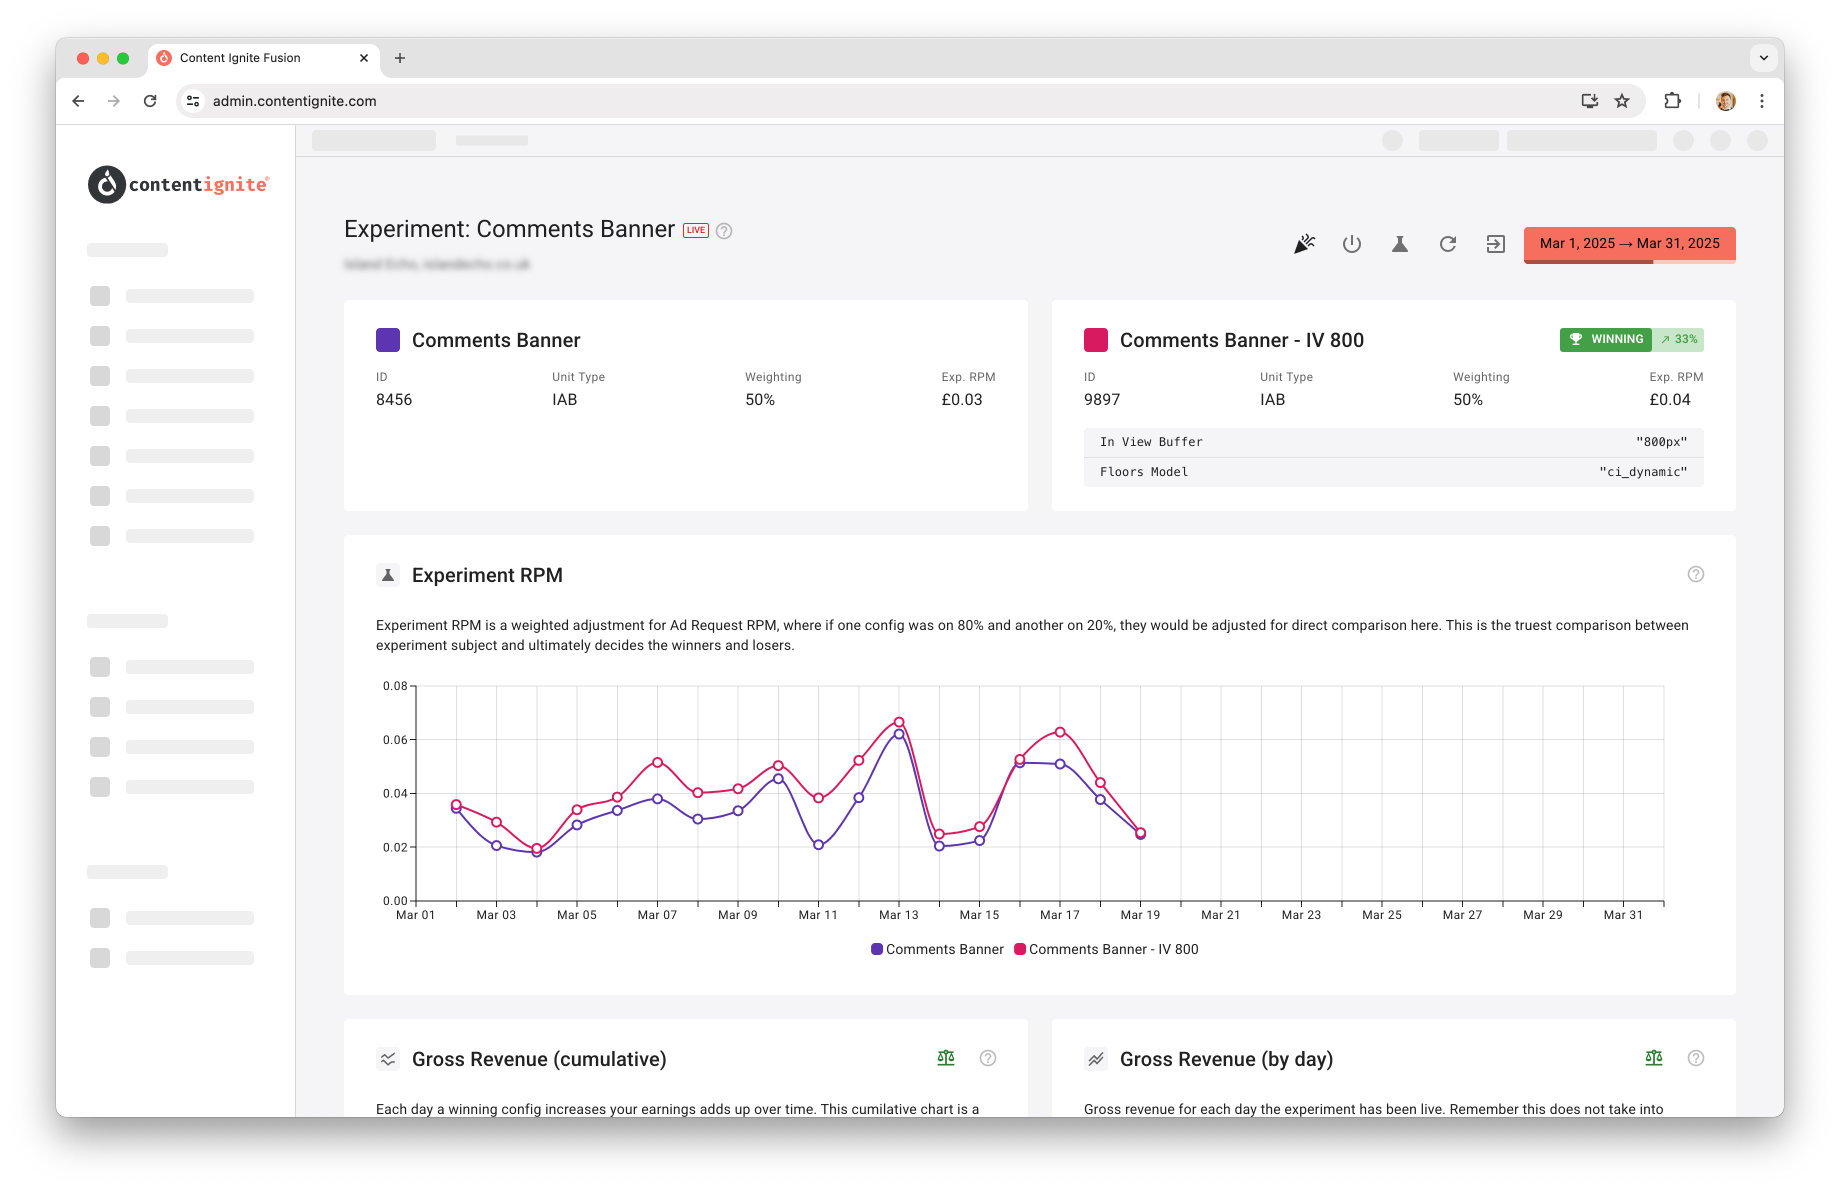This screenshot has height=1191, width=1840.
Task: View site information icon in address bar
Action: tap(194, 101)
